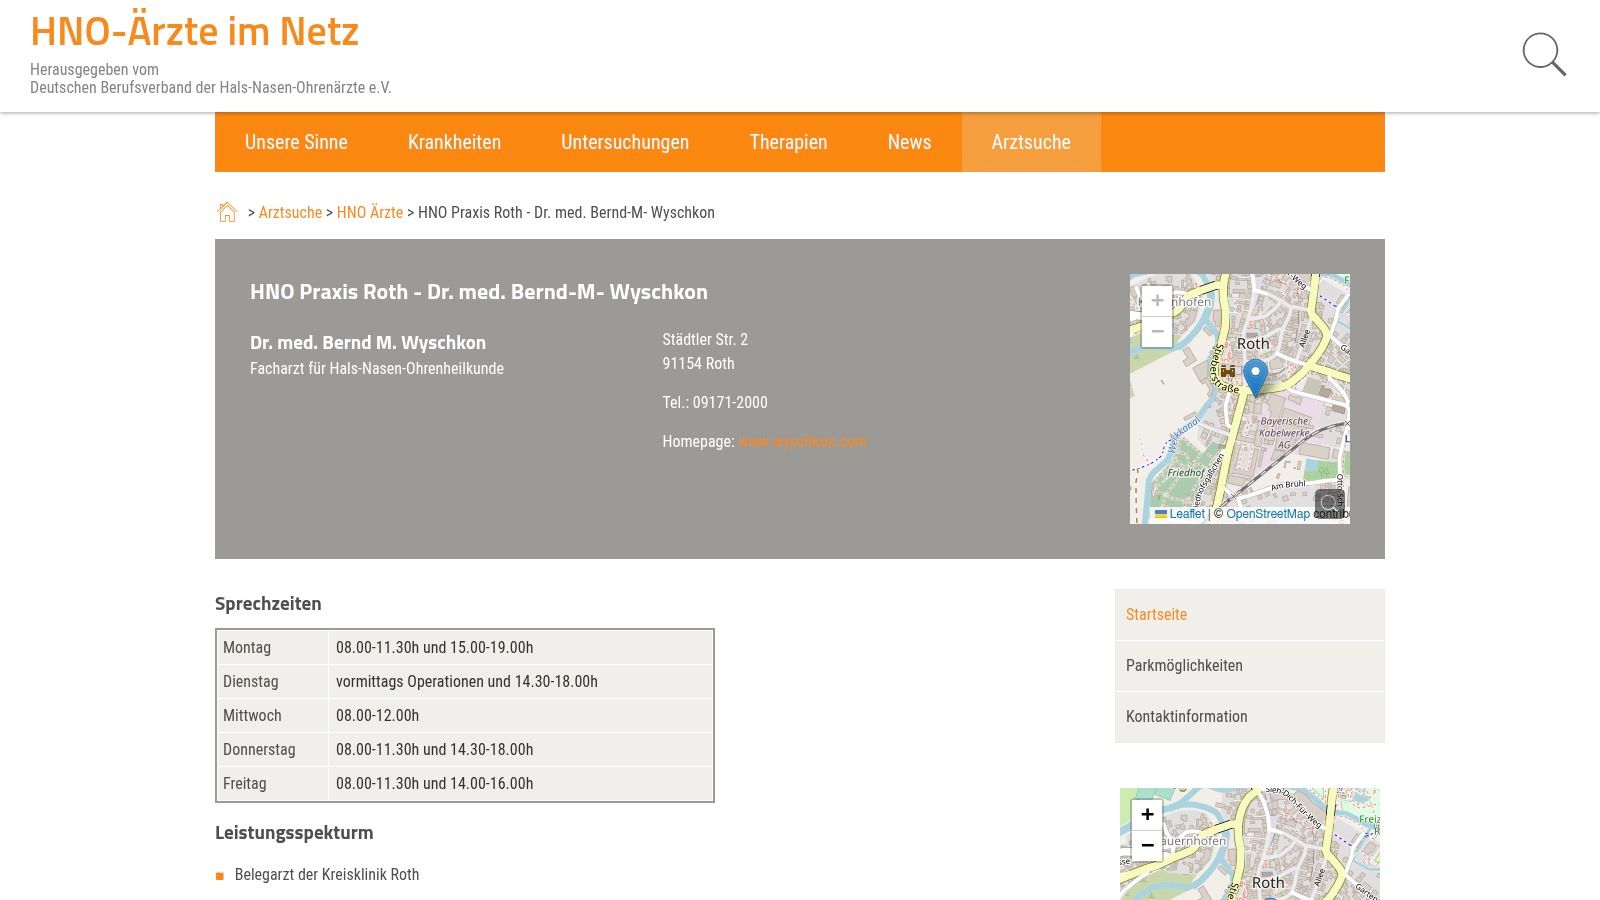
Task: Click the lower sidebar map thumbnail
Action: tap(1250, 844)
